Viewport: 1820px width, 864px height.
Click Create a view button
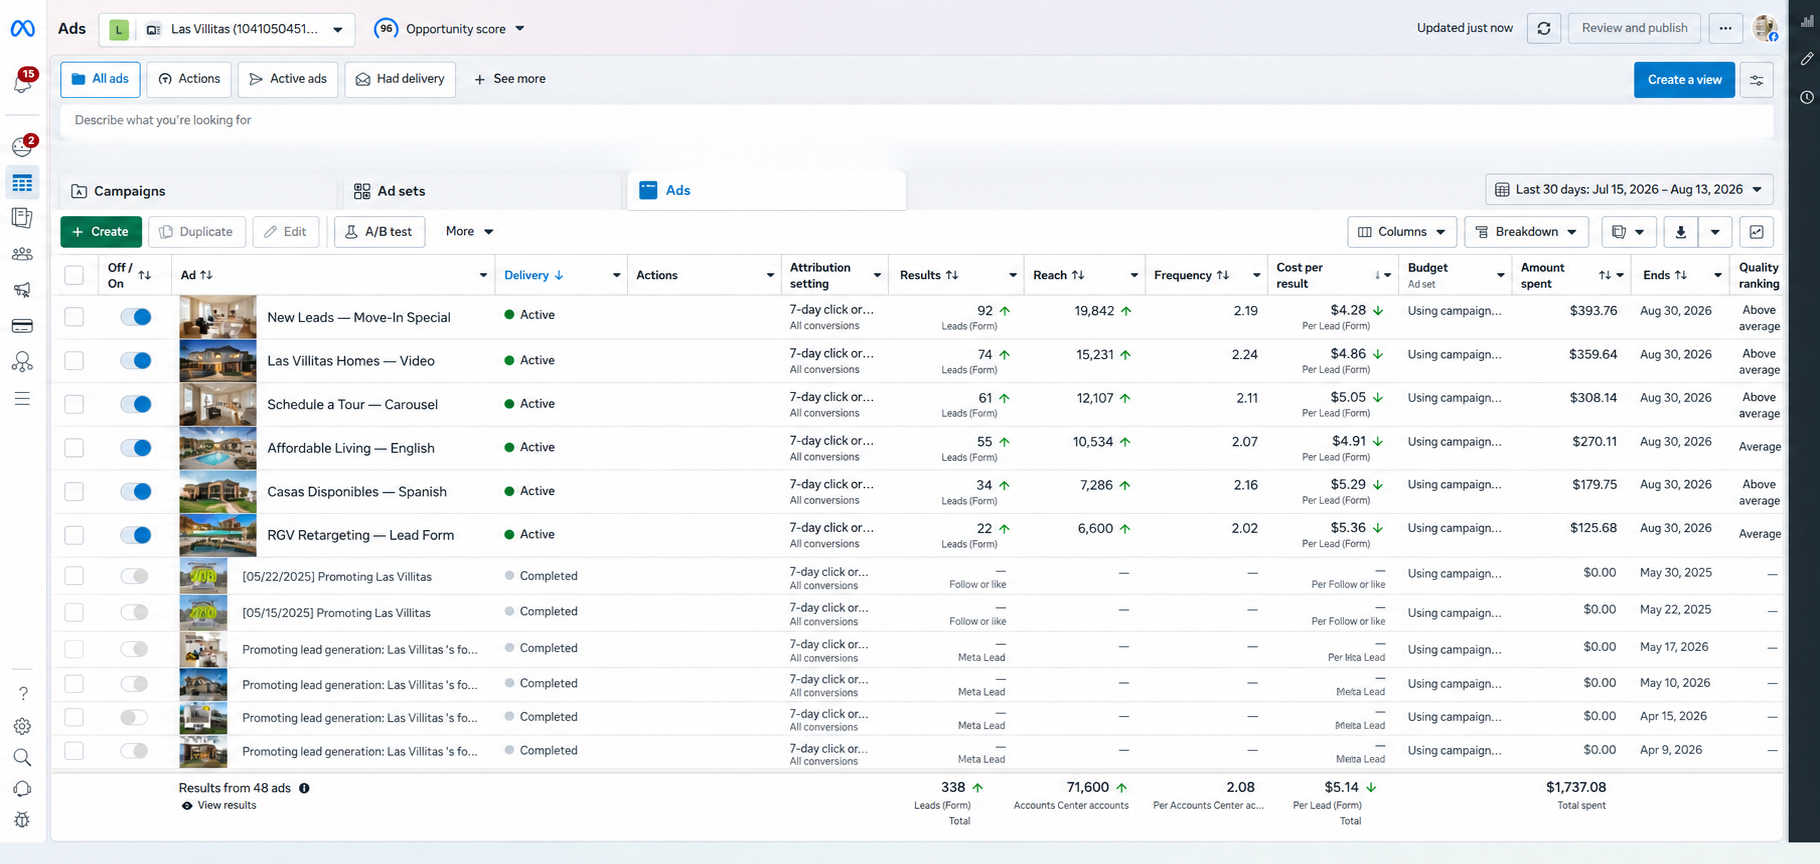(1684, 80)
